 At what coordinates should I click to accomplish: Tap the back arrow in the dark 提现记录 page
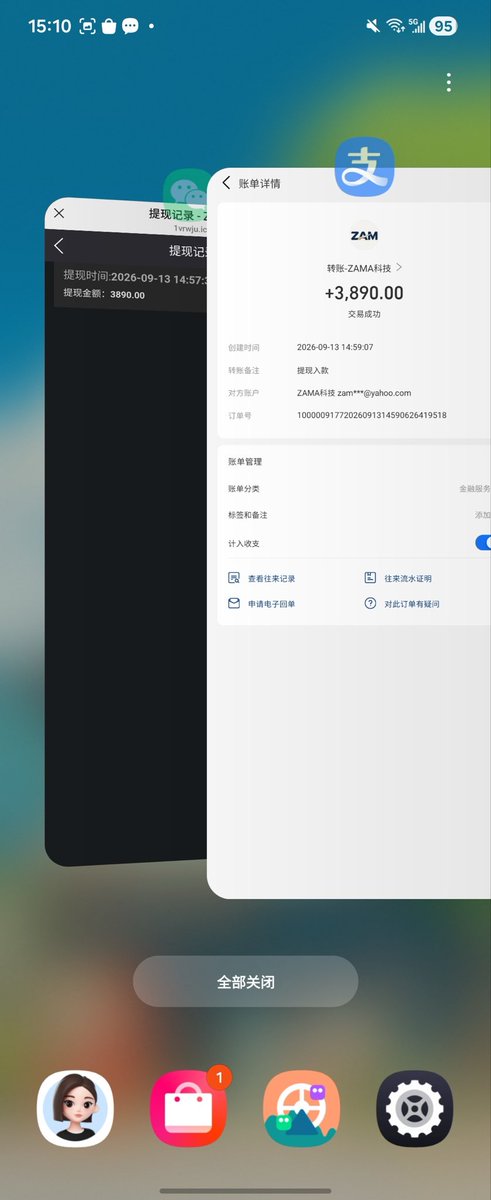[x=59, y=246]
